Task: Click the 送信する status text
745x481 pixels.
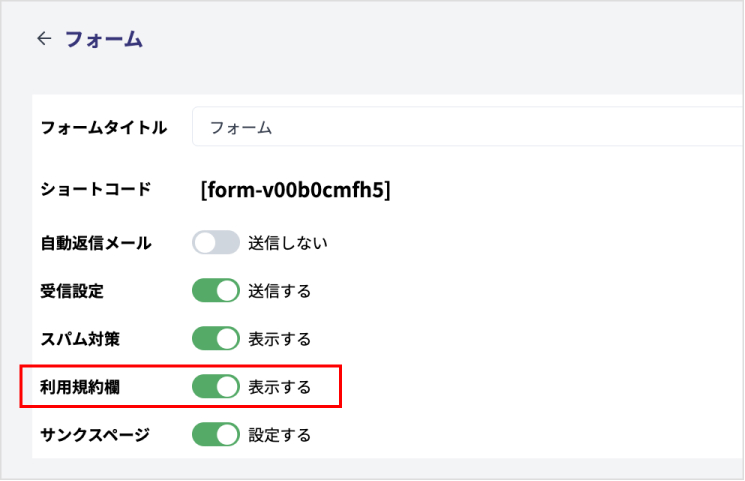Action: point(280,291)
